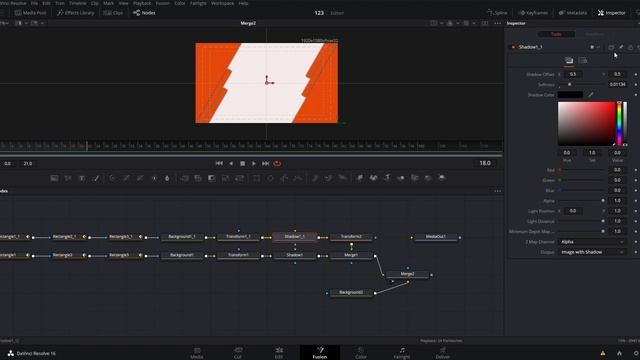Screen dimensions: 640x360
Task: Switch to the Fairlight page
Action: click(402, 353)
